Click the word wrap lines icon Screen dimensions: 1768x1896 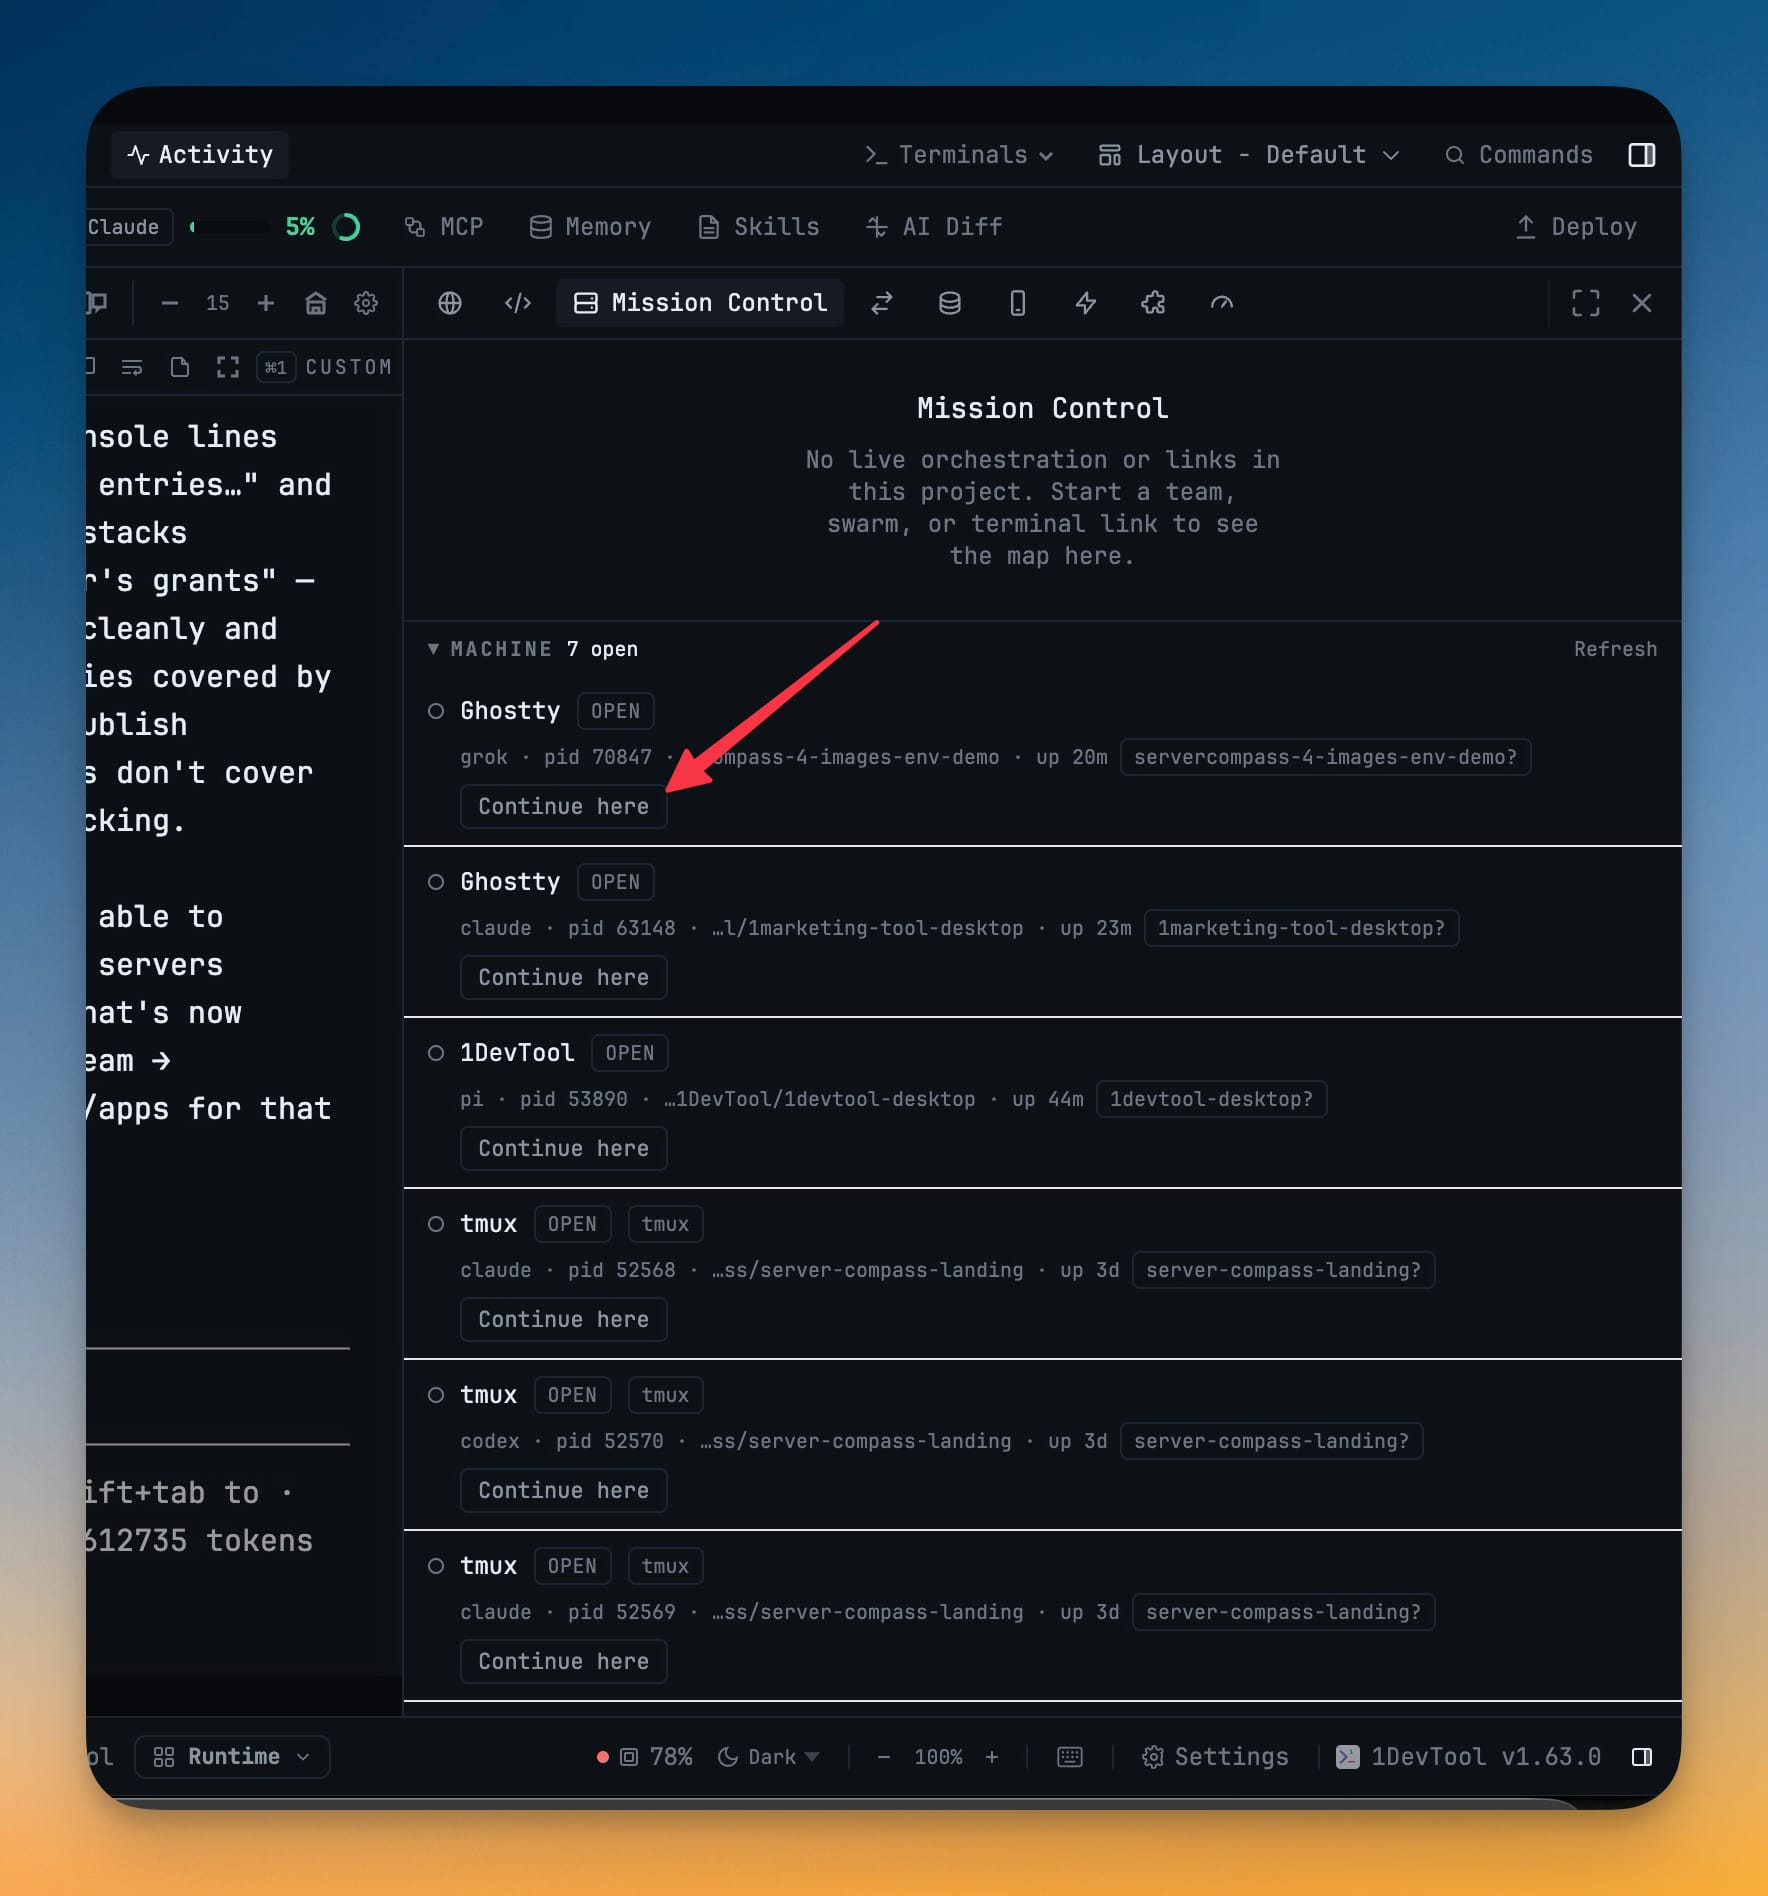click(x=132, y=367)
